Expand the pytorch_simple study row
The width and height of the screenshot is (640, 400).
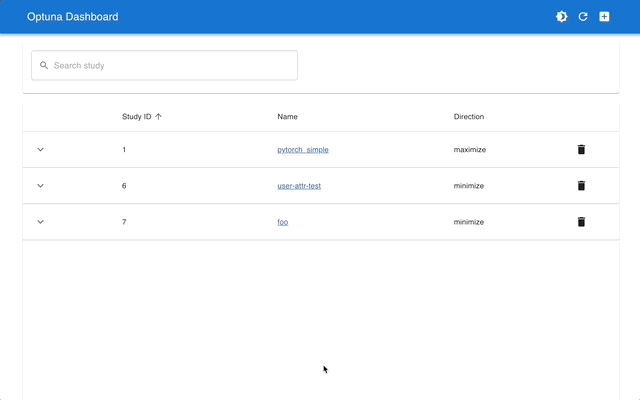(x=41, y=150)
